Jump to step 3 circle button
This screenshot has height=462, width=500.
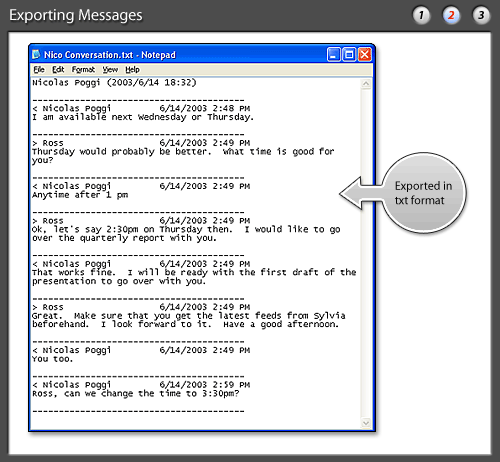[481, 15]
